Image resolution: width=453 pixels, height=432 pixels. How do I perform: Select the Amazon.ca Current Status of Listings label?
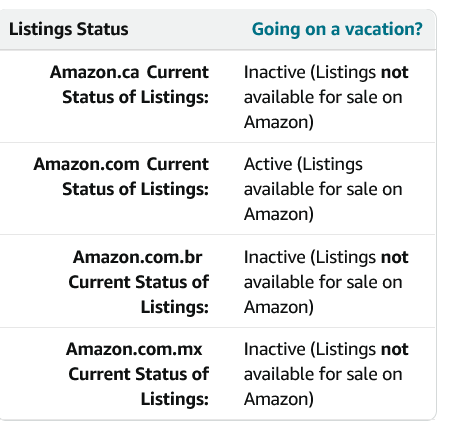click(129, 85)
